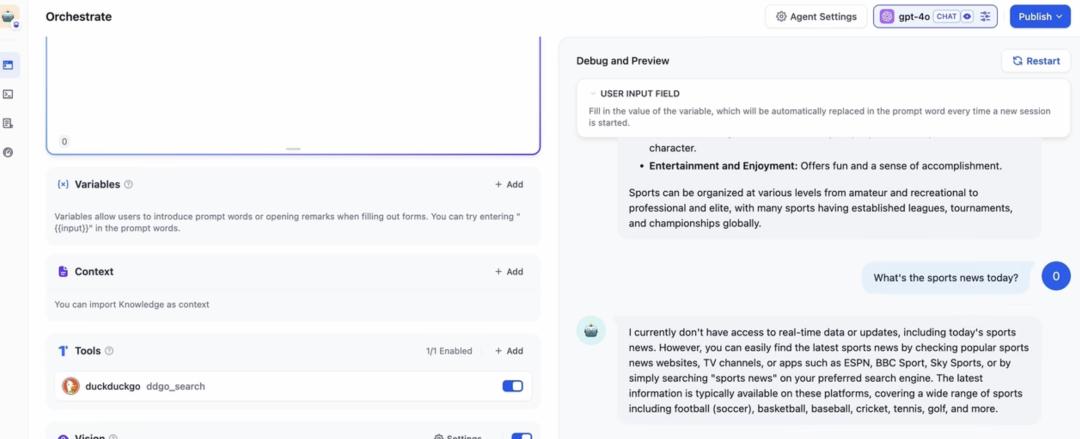Toggle the Vision switch off
This screenshot has height=439, width=1080.
coord(521,436)
